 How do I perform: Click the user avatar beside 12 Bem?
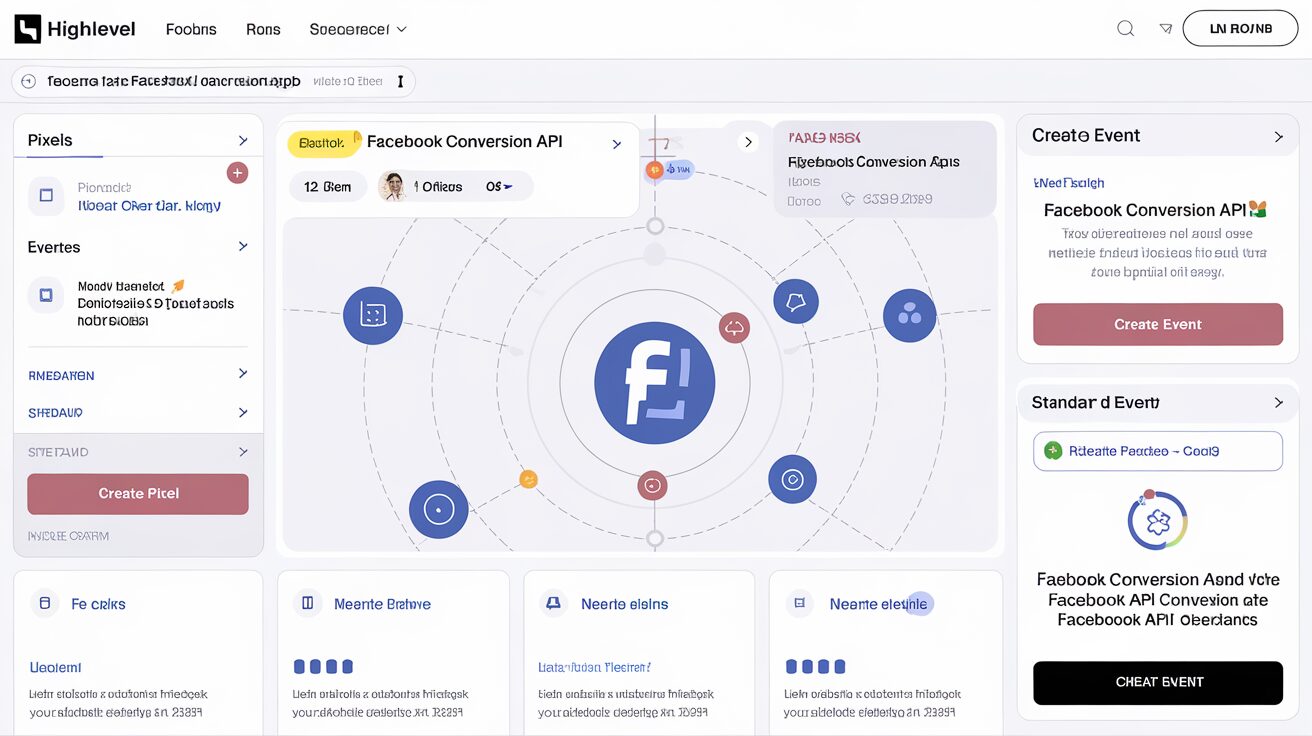pyautogui.click(x=392, y=186)
